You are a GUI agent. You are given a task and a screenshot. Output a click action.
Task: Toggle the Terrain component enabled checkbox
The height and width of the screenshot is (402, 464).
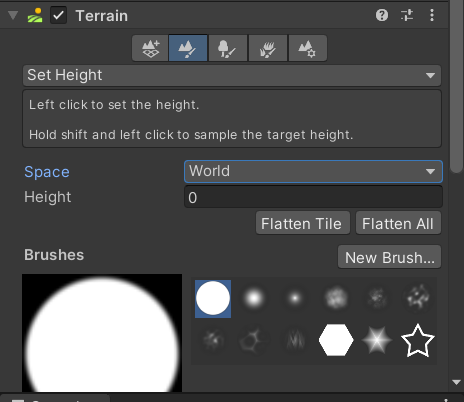58,15
